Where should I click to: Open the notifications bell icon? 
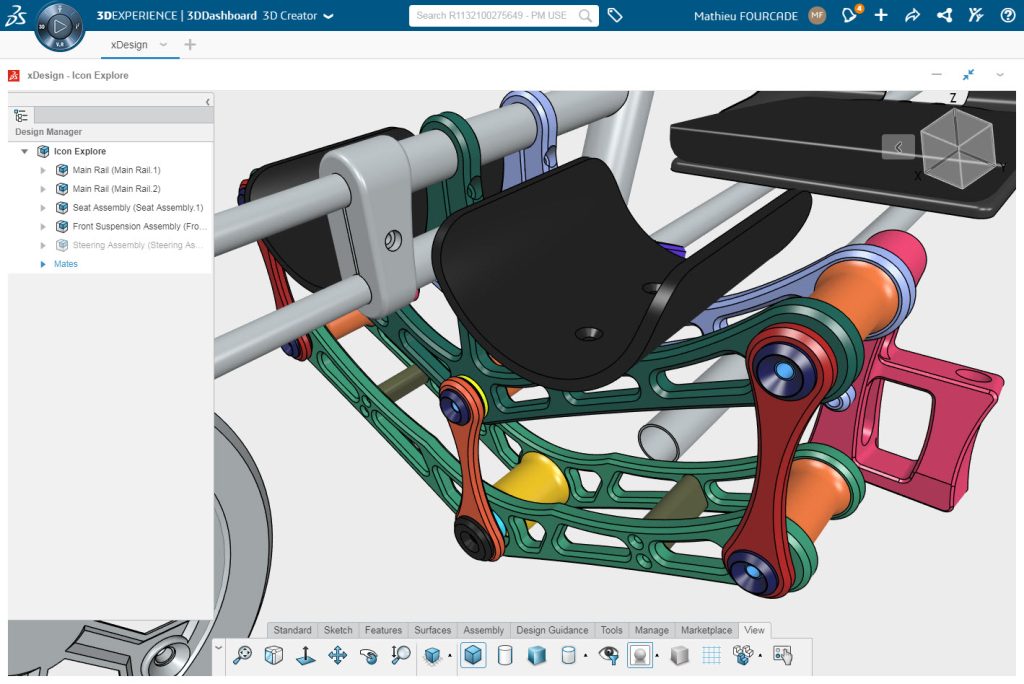(x=850, y=15)
